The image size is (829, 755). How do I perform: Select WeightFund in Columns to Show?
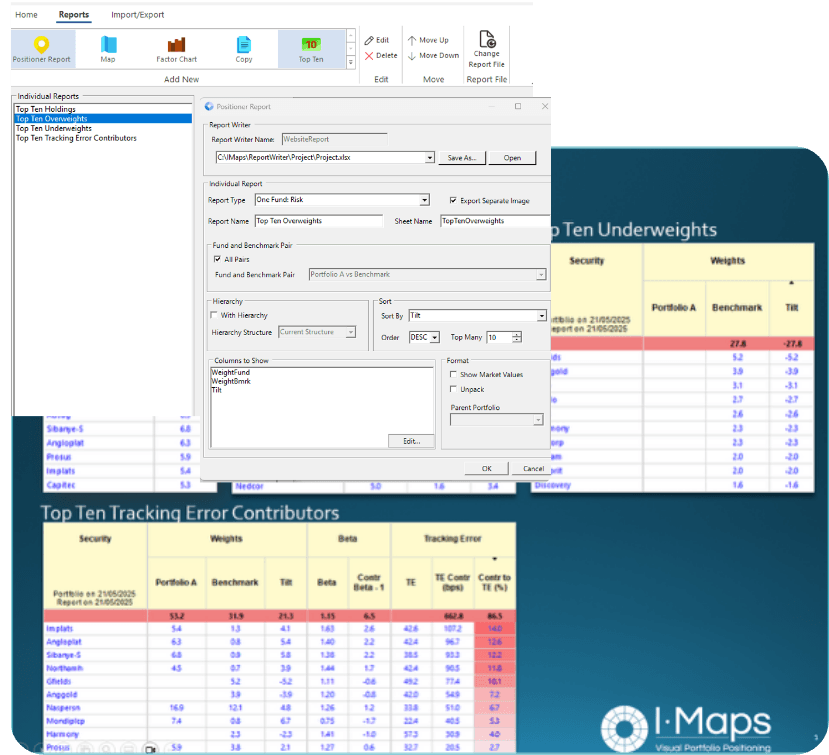pyautogui.click(x=231, y=372)
